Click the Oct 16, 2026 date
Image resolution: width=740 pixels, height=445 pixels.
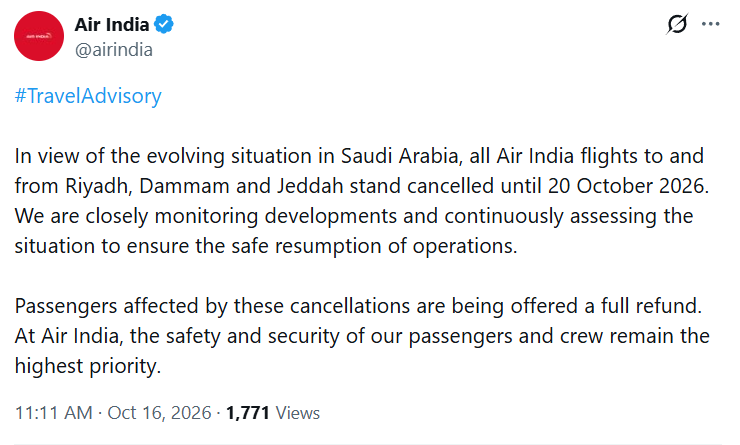click(160, 413)
